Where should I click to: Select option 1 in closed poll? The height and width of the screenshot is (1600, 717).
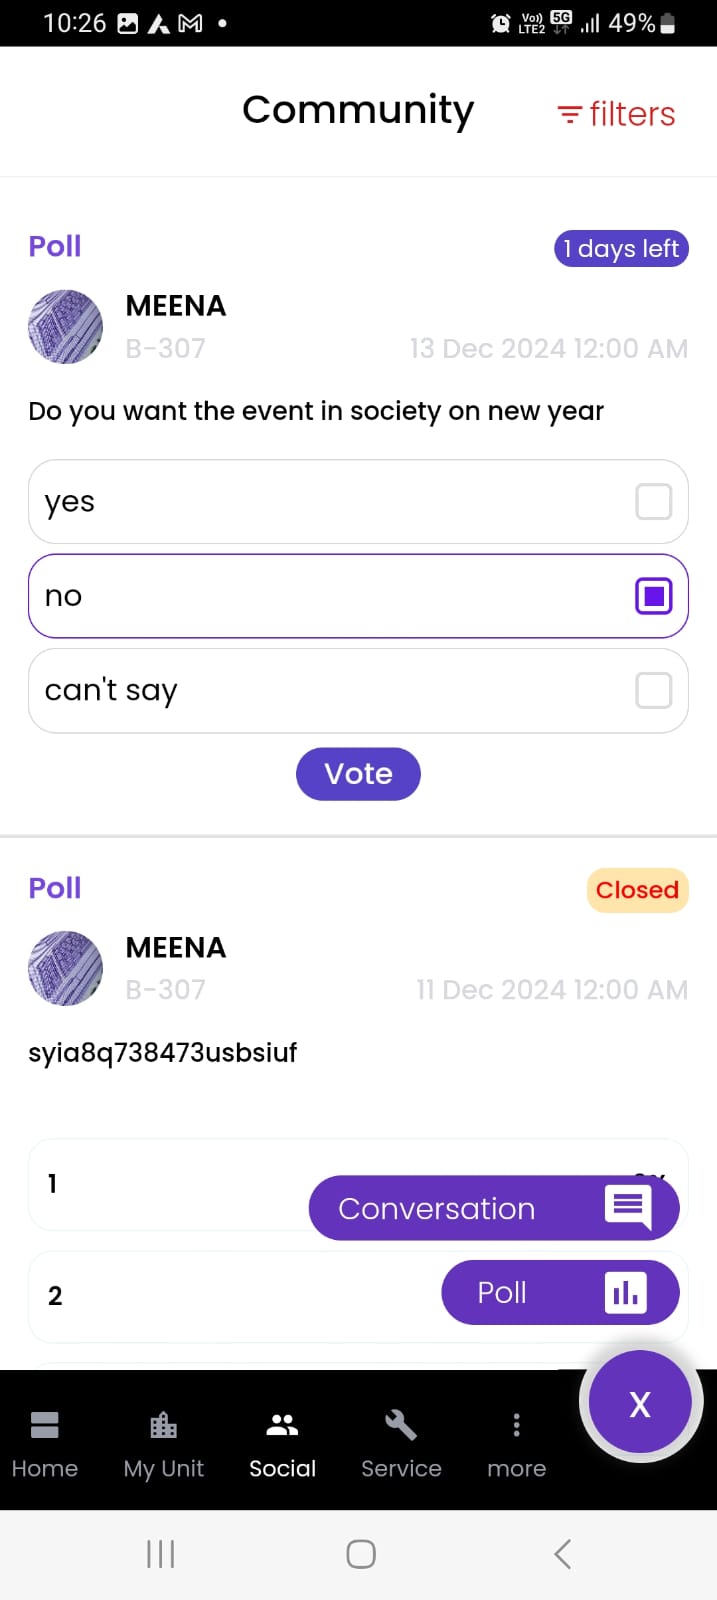[160, 1185]
